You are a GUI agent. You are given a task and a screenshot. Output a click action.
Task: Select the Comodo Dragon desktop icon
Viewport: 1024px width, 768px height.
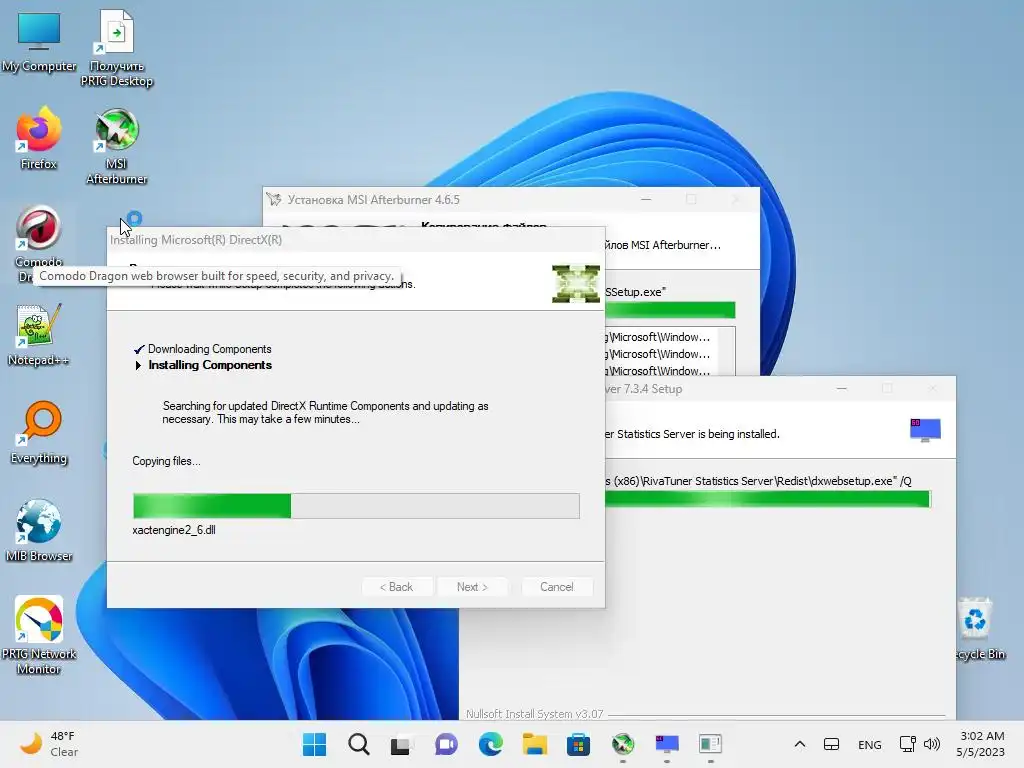click(x=39, y=243)
